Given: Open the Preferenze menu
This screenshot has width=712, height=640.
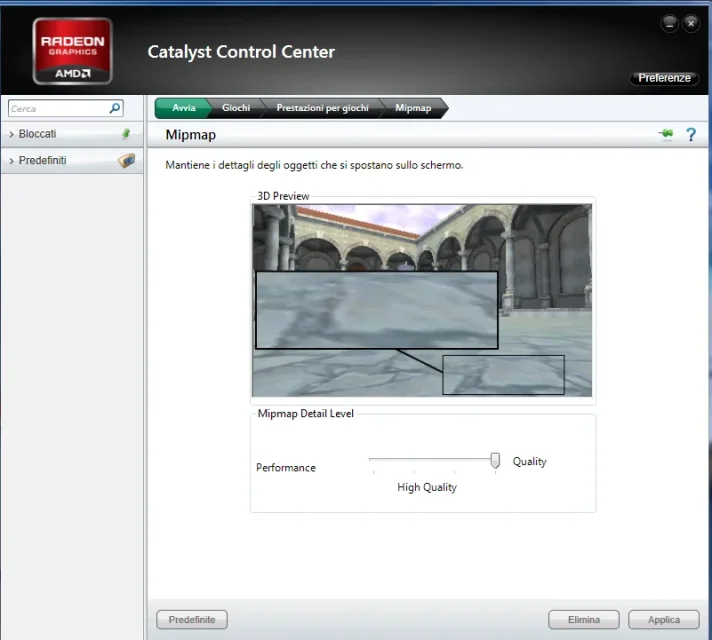Looking at the screenshot, I should pyautogui.click(x=664, y=78).
